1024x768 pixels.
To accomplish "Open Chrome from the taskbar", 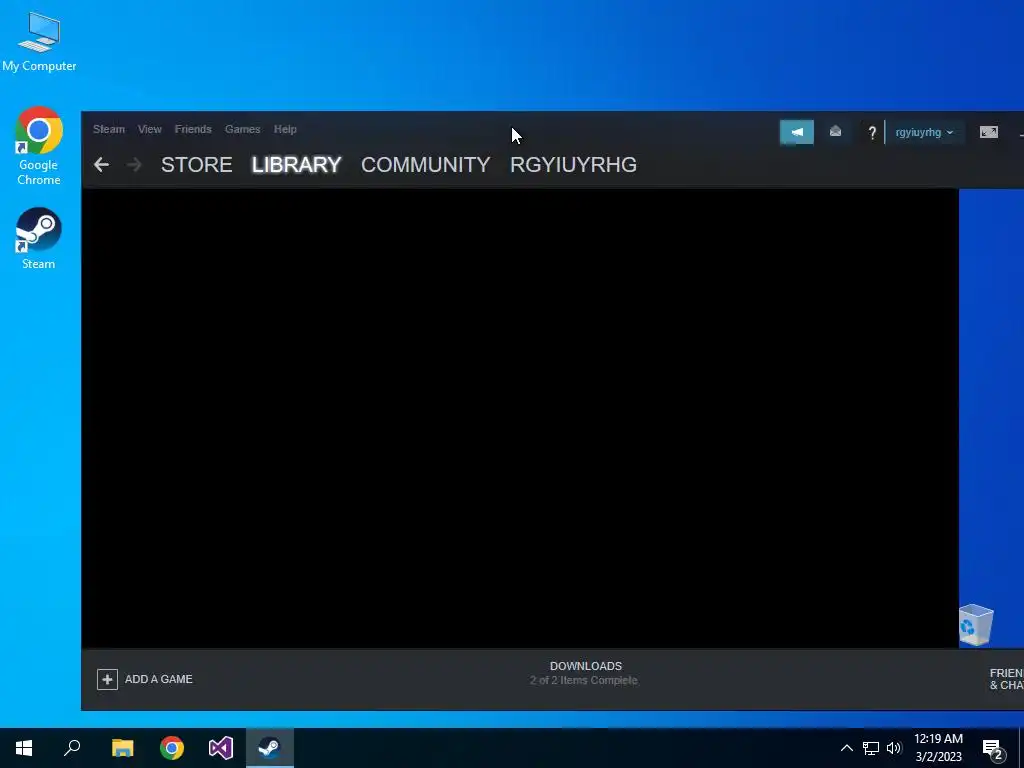I will [172, 748].
